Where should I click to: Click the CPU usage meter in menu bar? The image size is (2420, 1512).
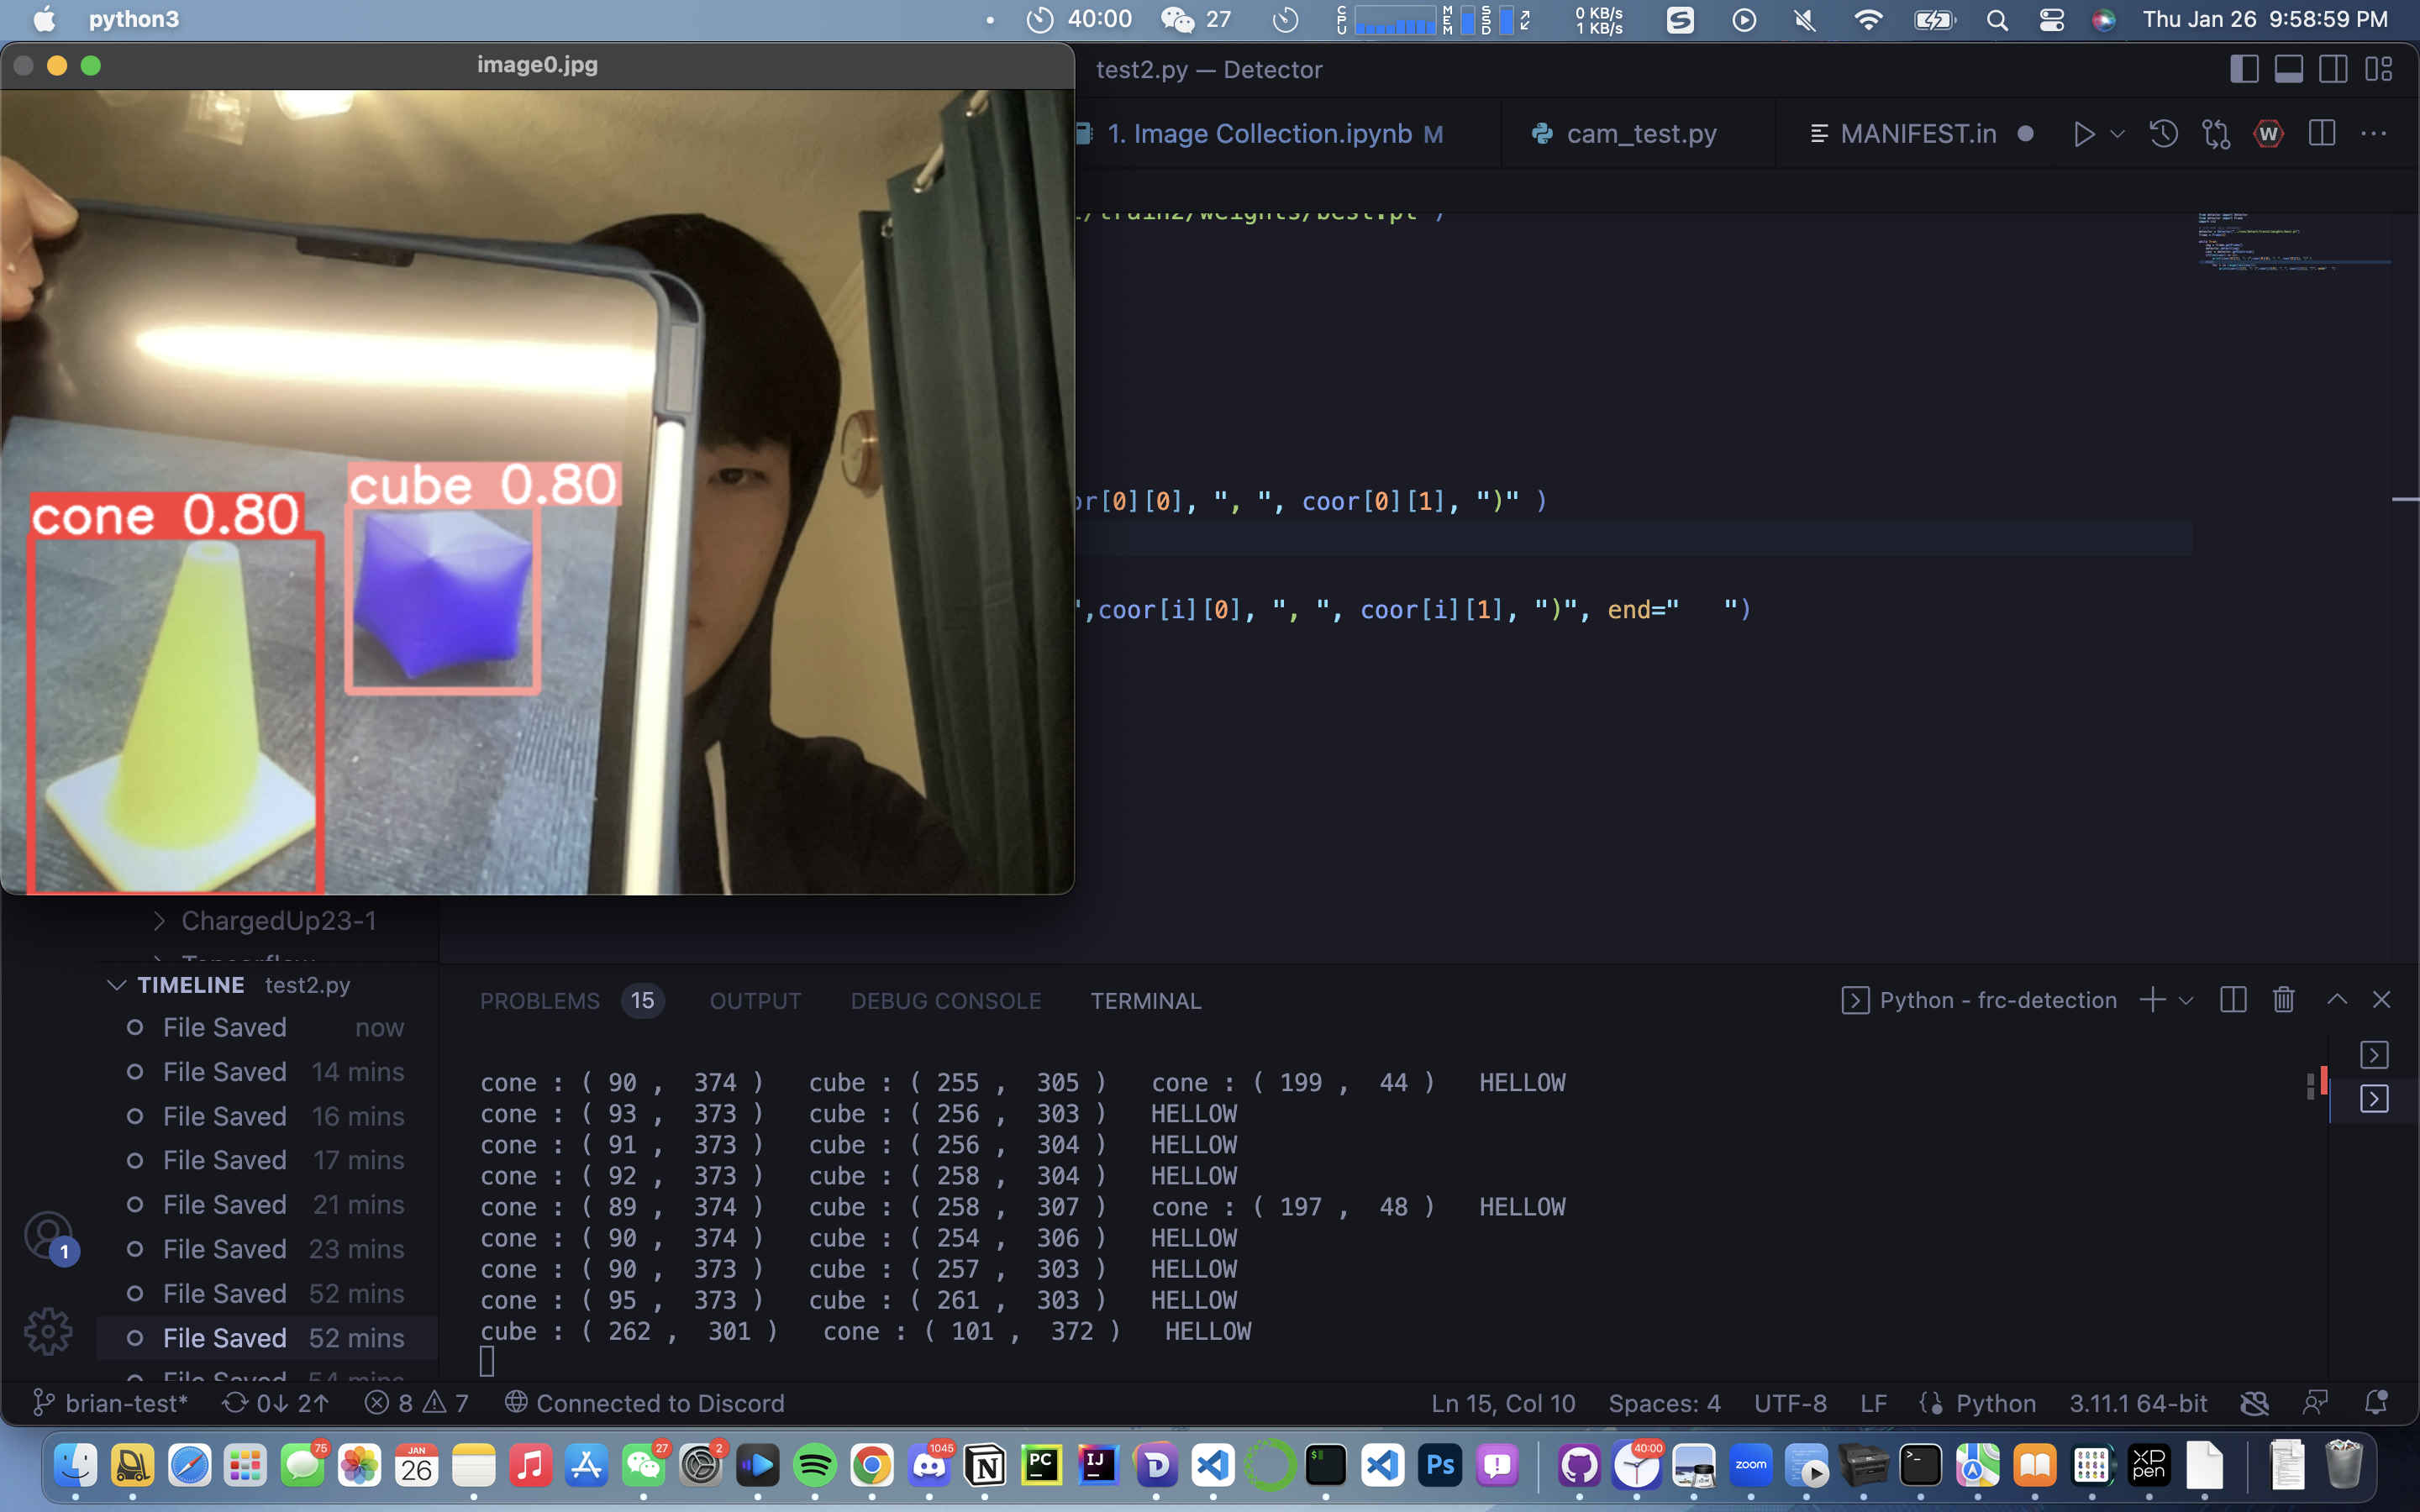click(x=1395, y=19)
